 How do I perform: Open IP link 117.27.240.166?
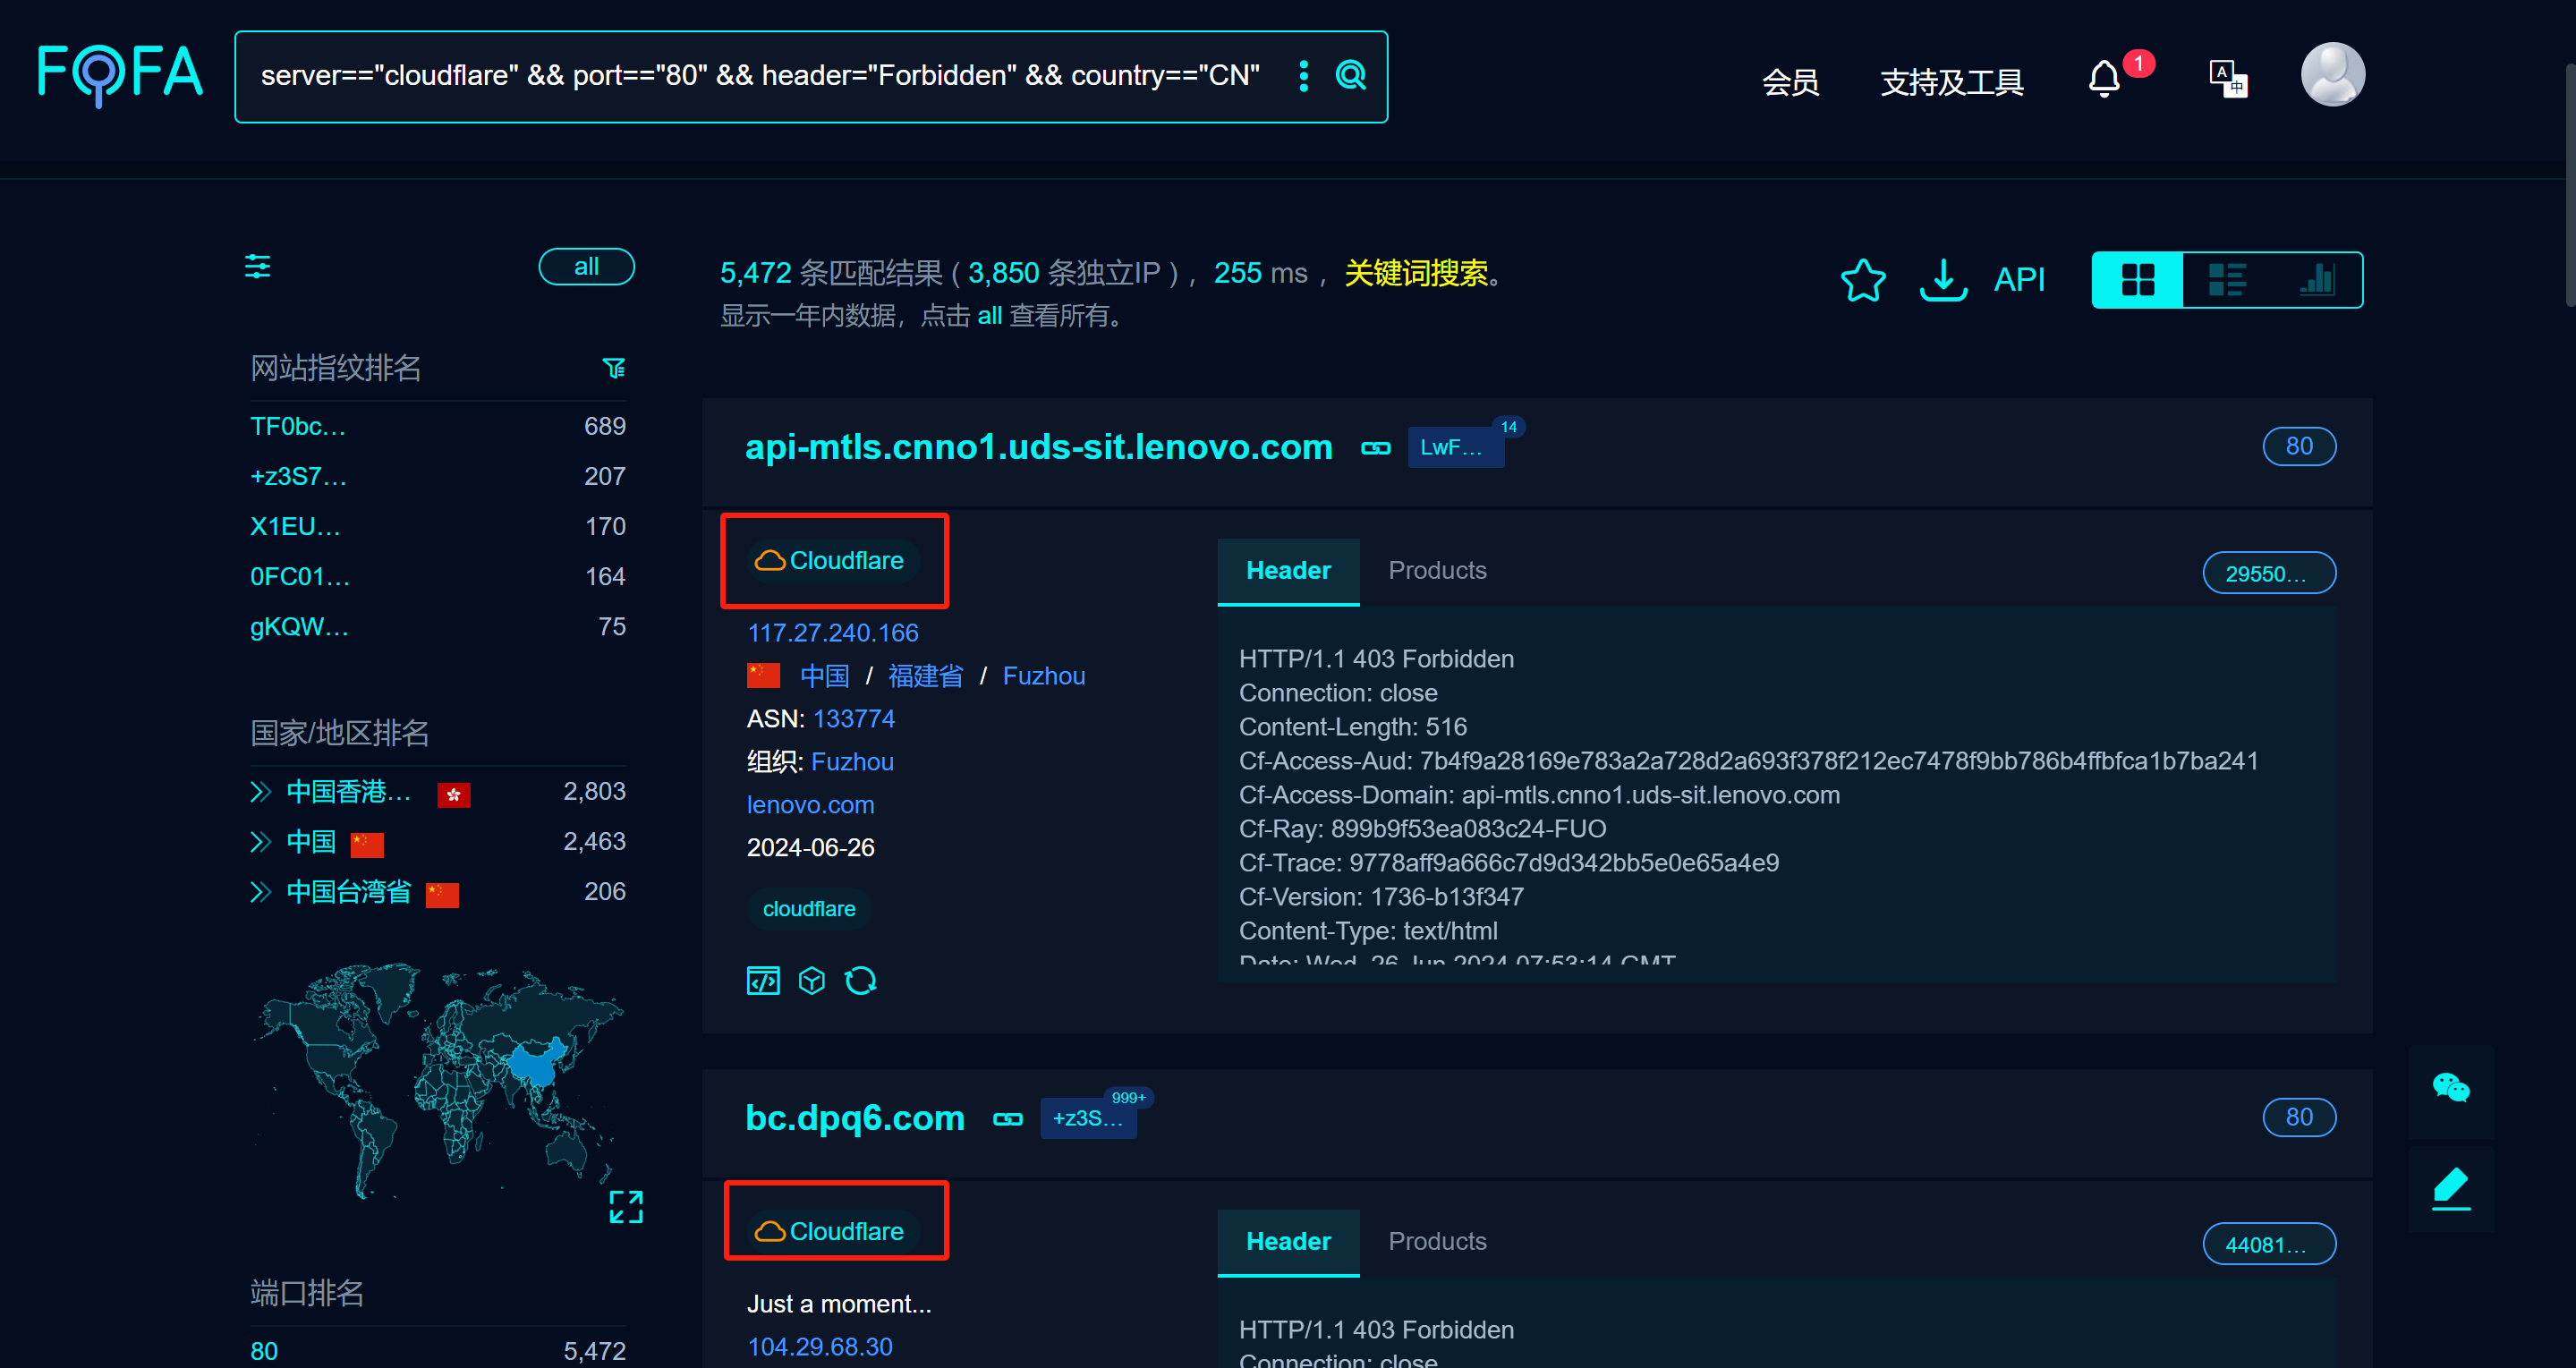click(x=832, y=633)
